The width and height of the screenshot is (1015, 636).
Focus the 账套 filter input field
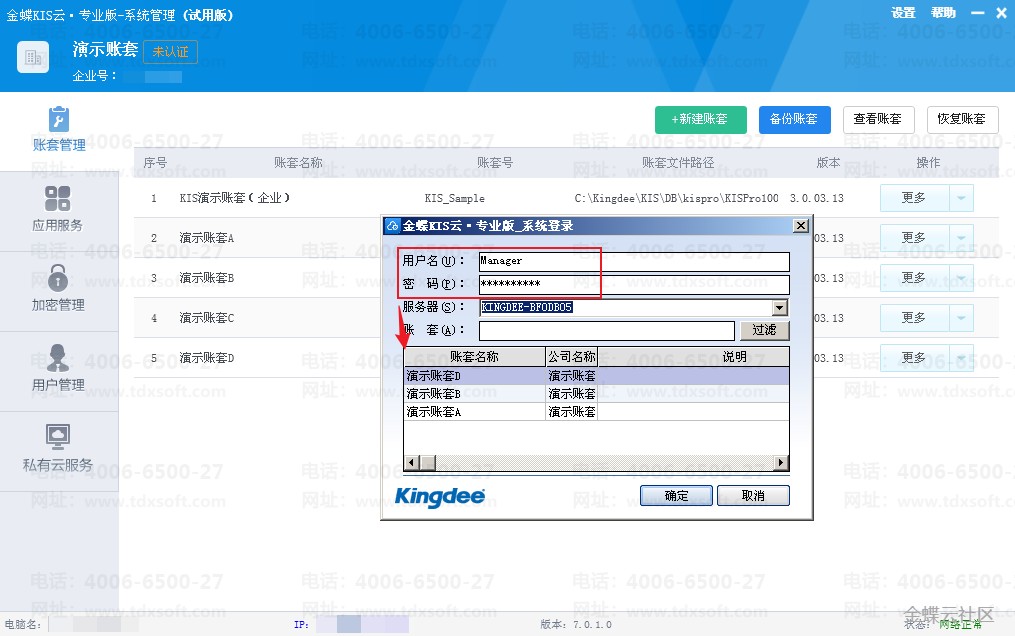point(607,331)
